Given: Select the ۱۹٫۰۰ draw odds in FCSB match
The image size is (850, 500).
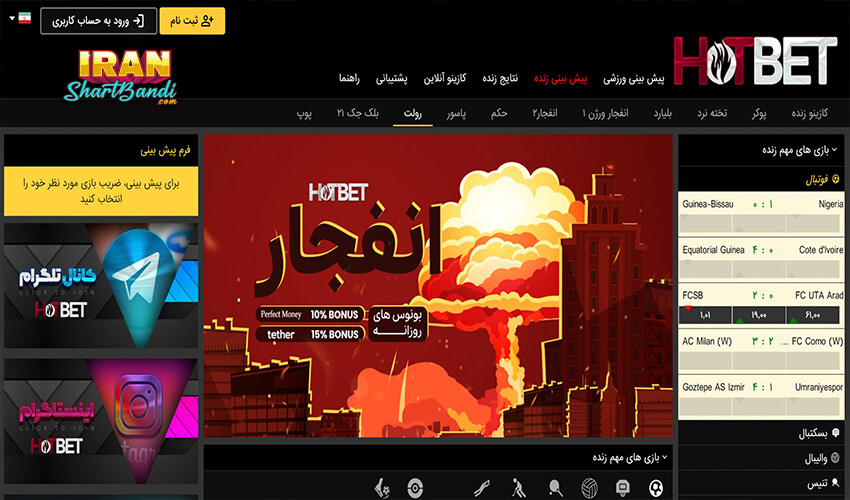Looking at the screenshot, I should click(759, 315).
